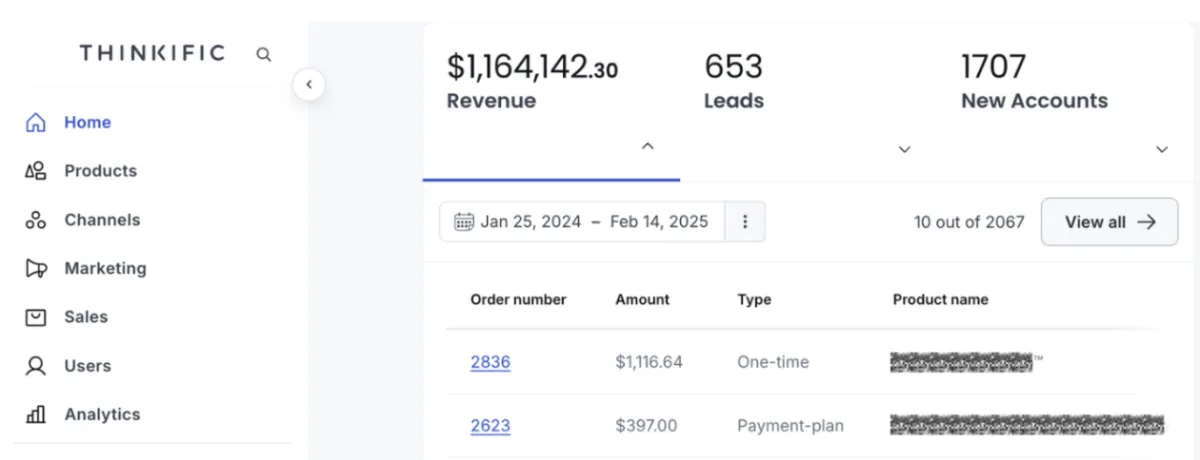Screen dimensions: 1200x460
Task: Click the Users person icon
Action: click(x=36, y=366)
